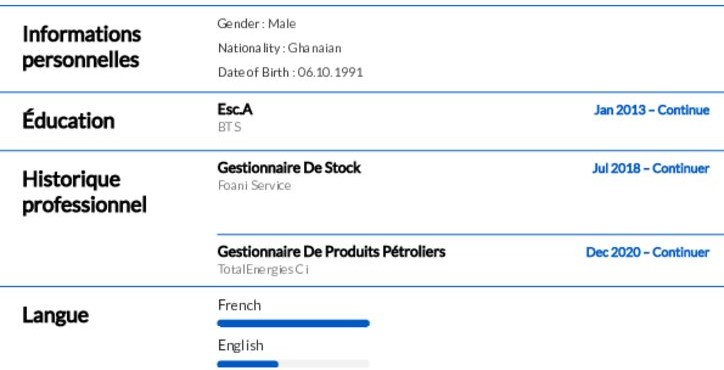The width and height of the screenshot is (724, 370).
Task: Click the BTS degree text
Action: tap(229, 127)
